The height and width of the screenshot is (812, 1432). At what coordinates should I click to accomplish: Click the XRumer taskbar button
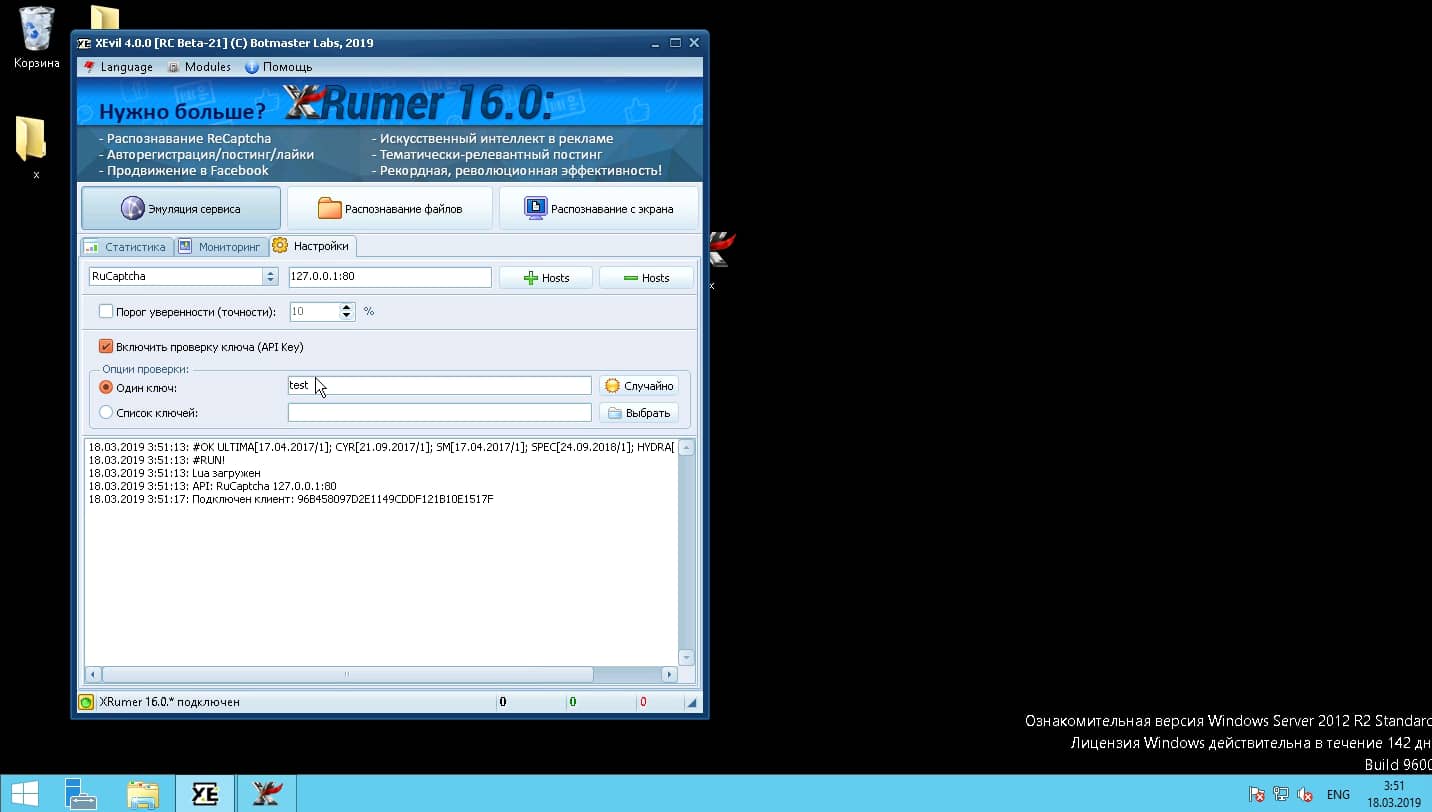pyautogui.click(x=267, y=793)
